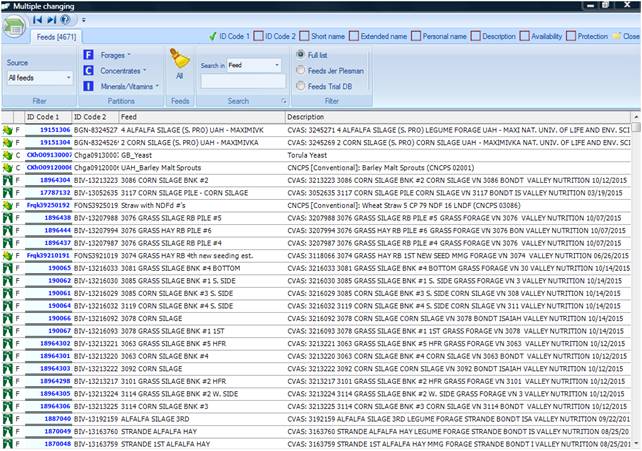Open the help question mark icon
Viewport: 642px width, 451px height.
coord(65,20)
